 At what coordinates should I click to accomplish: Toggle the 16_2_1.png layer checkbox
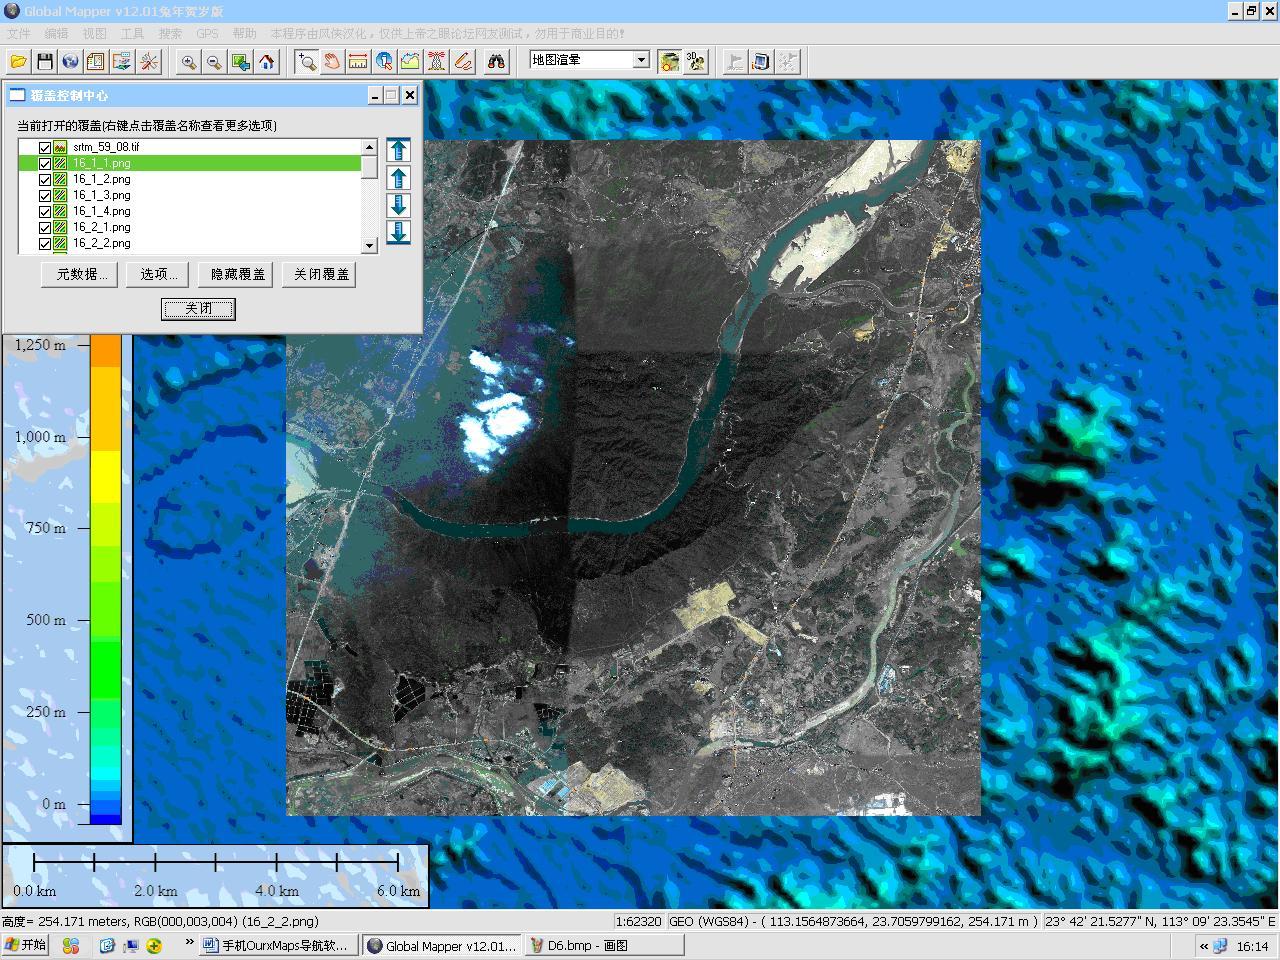tap(45, 227)
